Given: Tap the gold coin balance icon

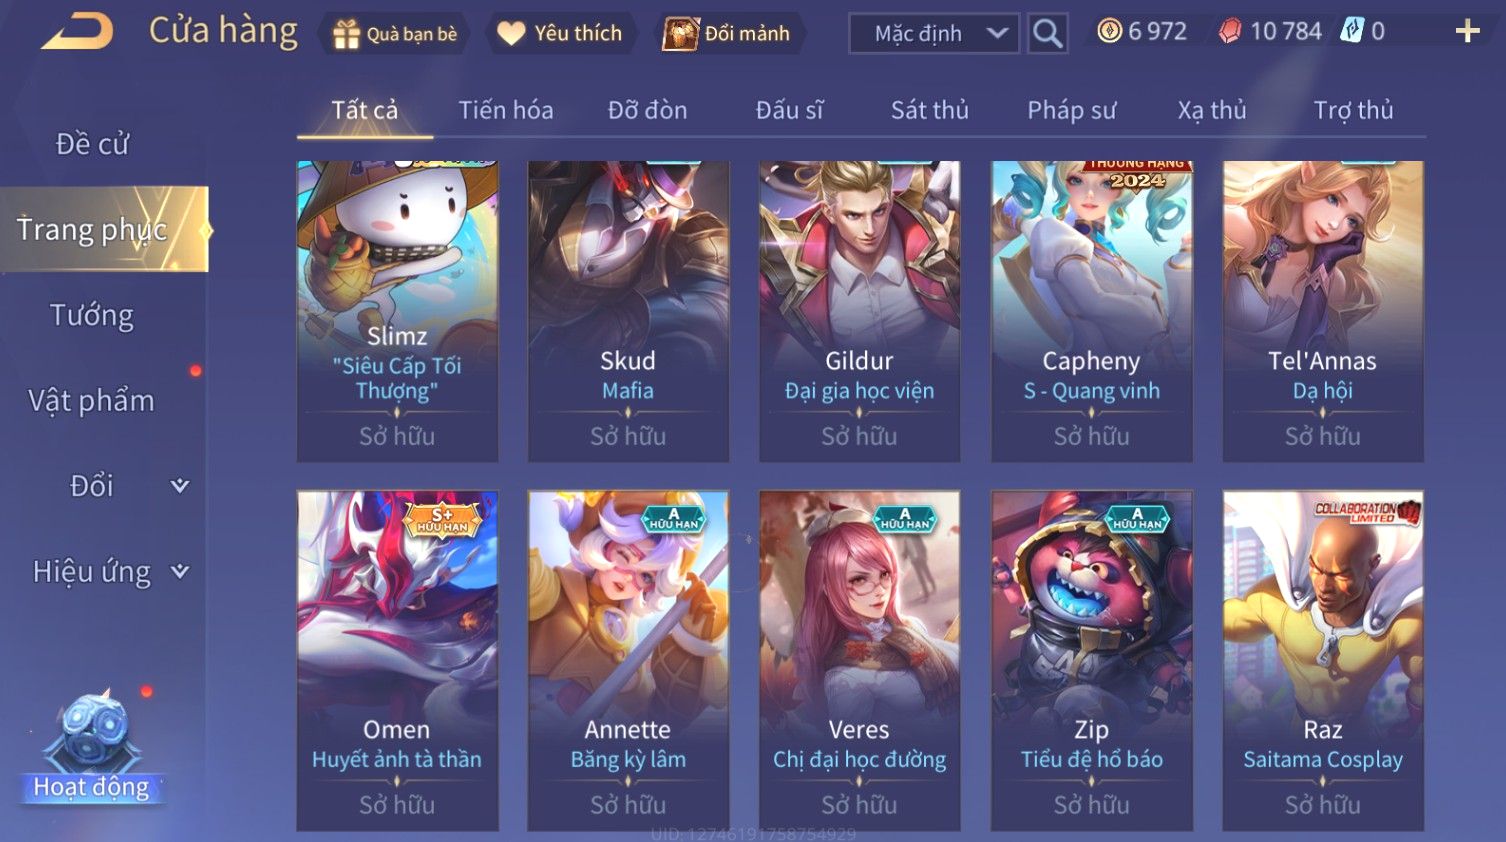Looking at the screenshot, I should (1109, 31).
